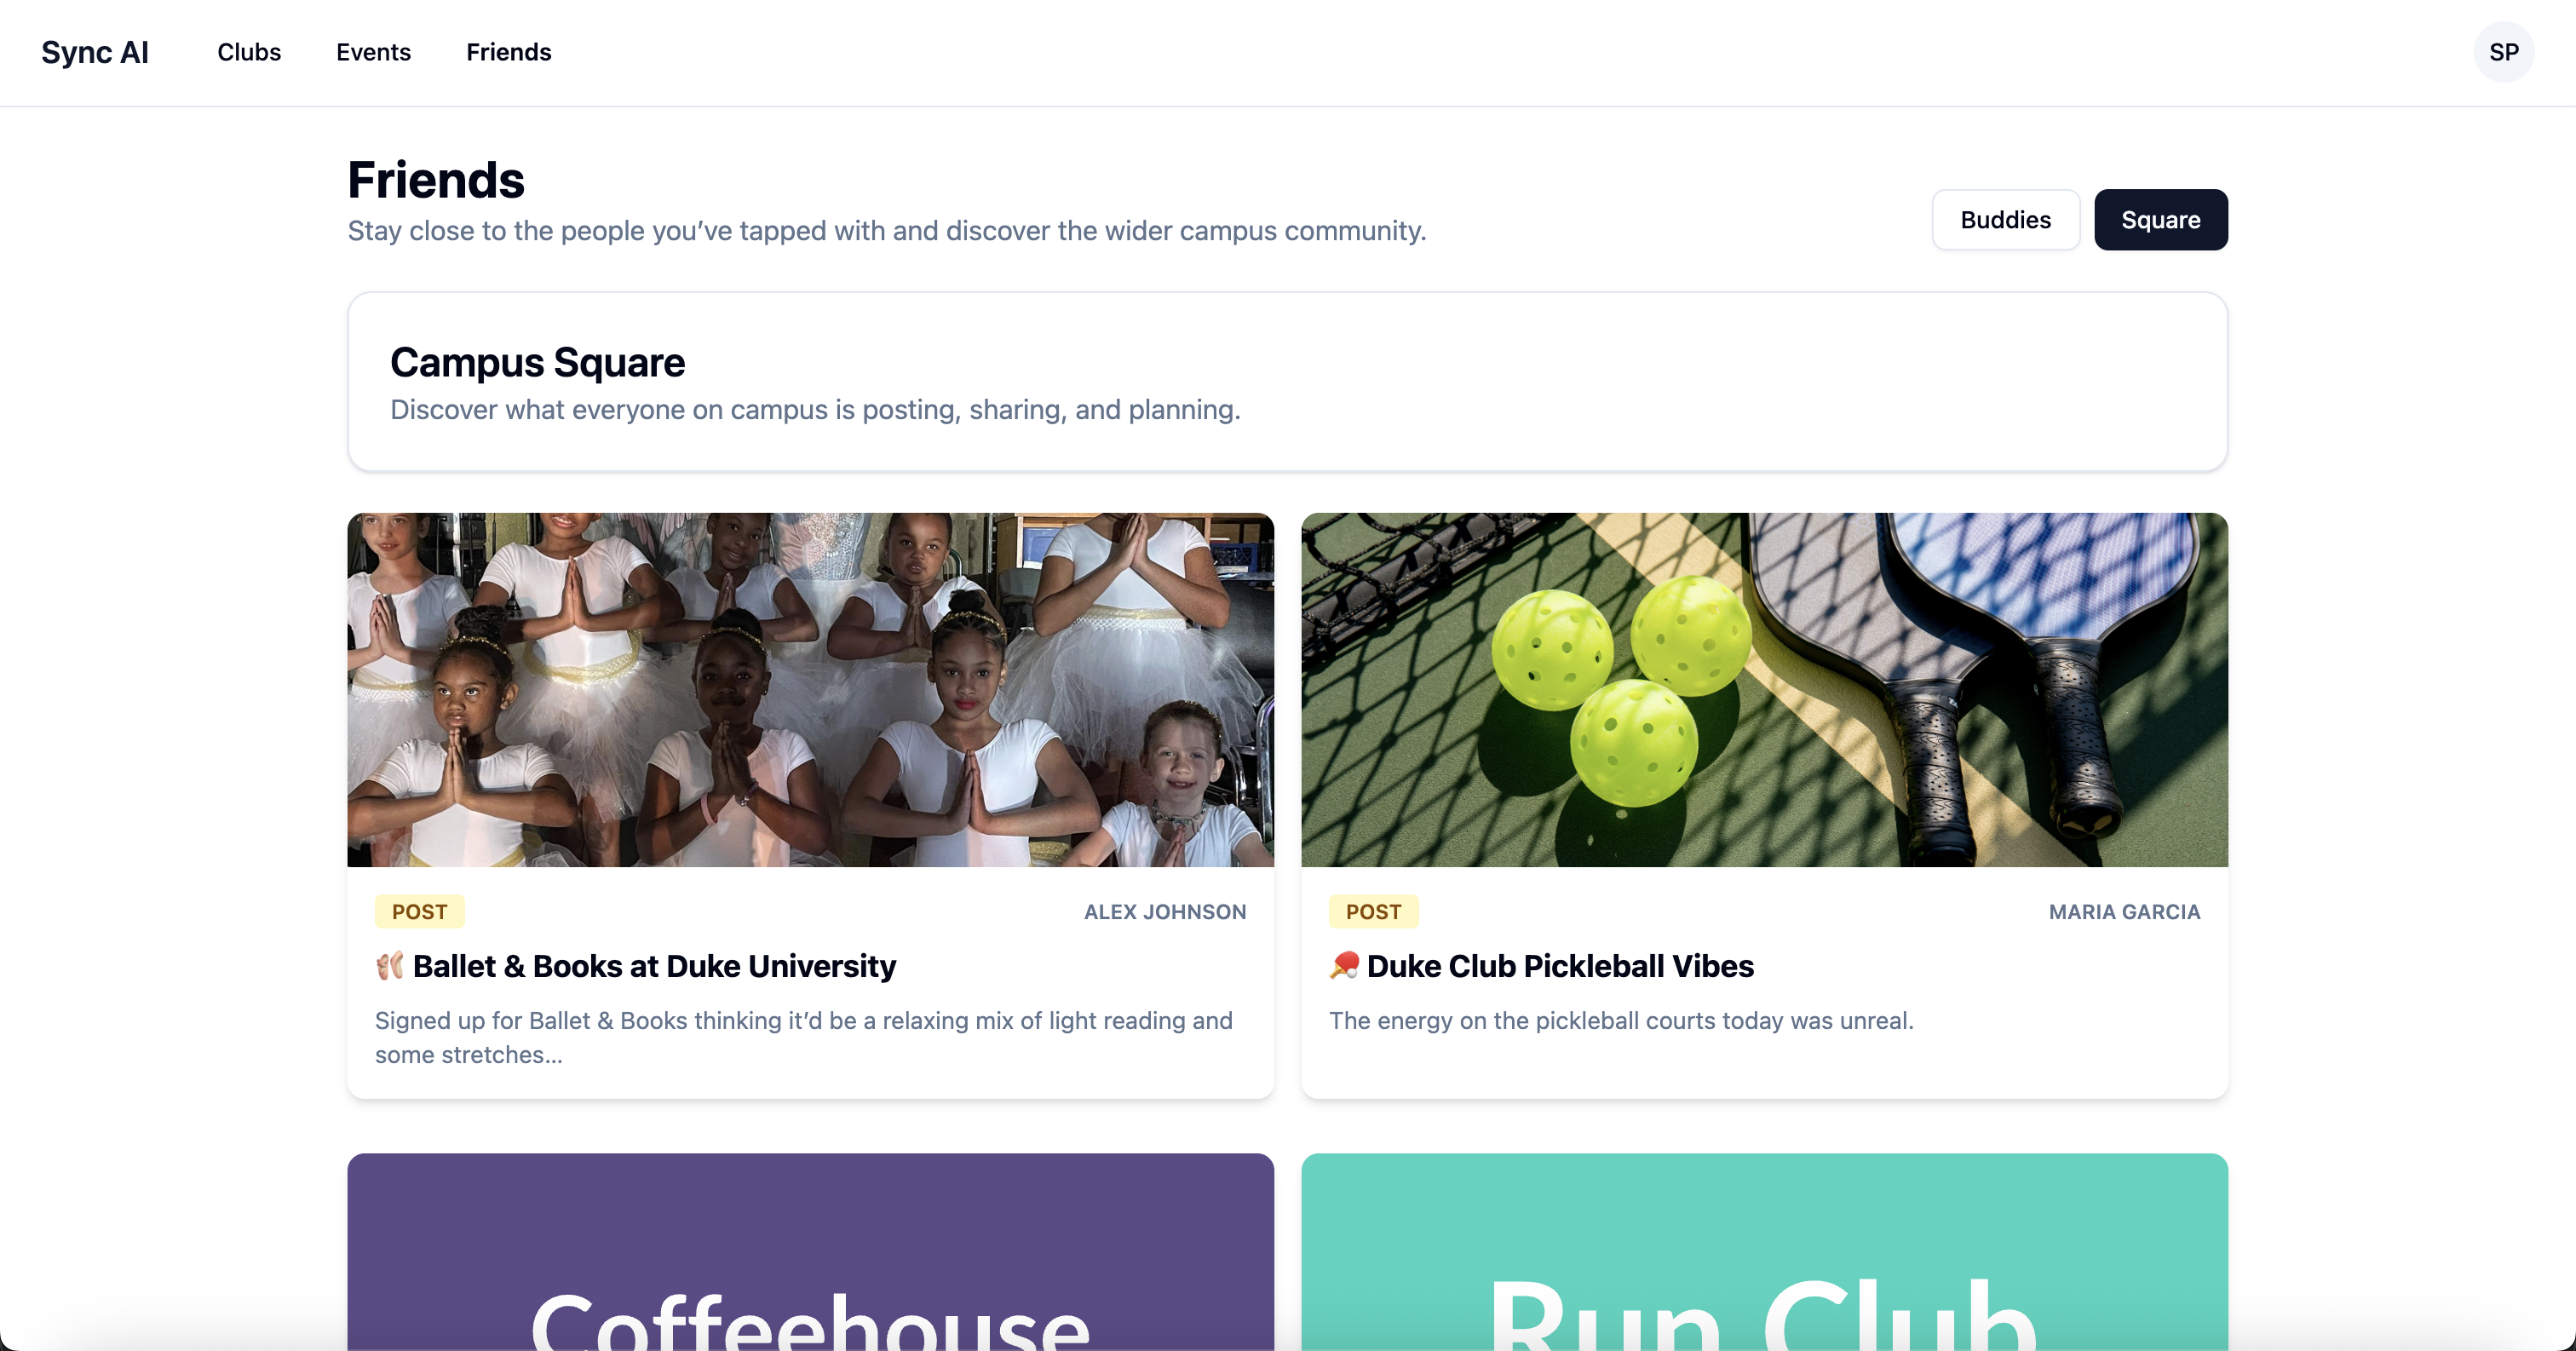Image resolution: width=2576 pixels, height=1351 pixels.
Task: Select the Square view toggle
Action: point(2160,220)
